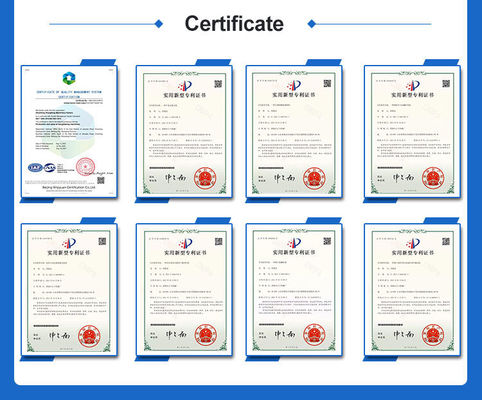Click the blue diamond left of Certificate heading
The height and width of the screenshot is (400, 482).
(159, 24)
